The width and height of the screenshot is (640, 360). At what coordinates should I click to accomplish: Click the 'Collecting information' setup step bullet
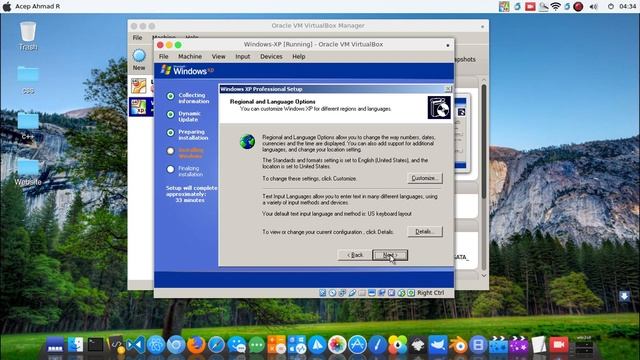[171, 96]
